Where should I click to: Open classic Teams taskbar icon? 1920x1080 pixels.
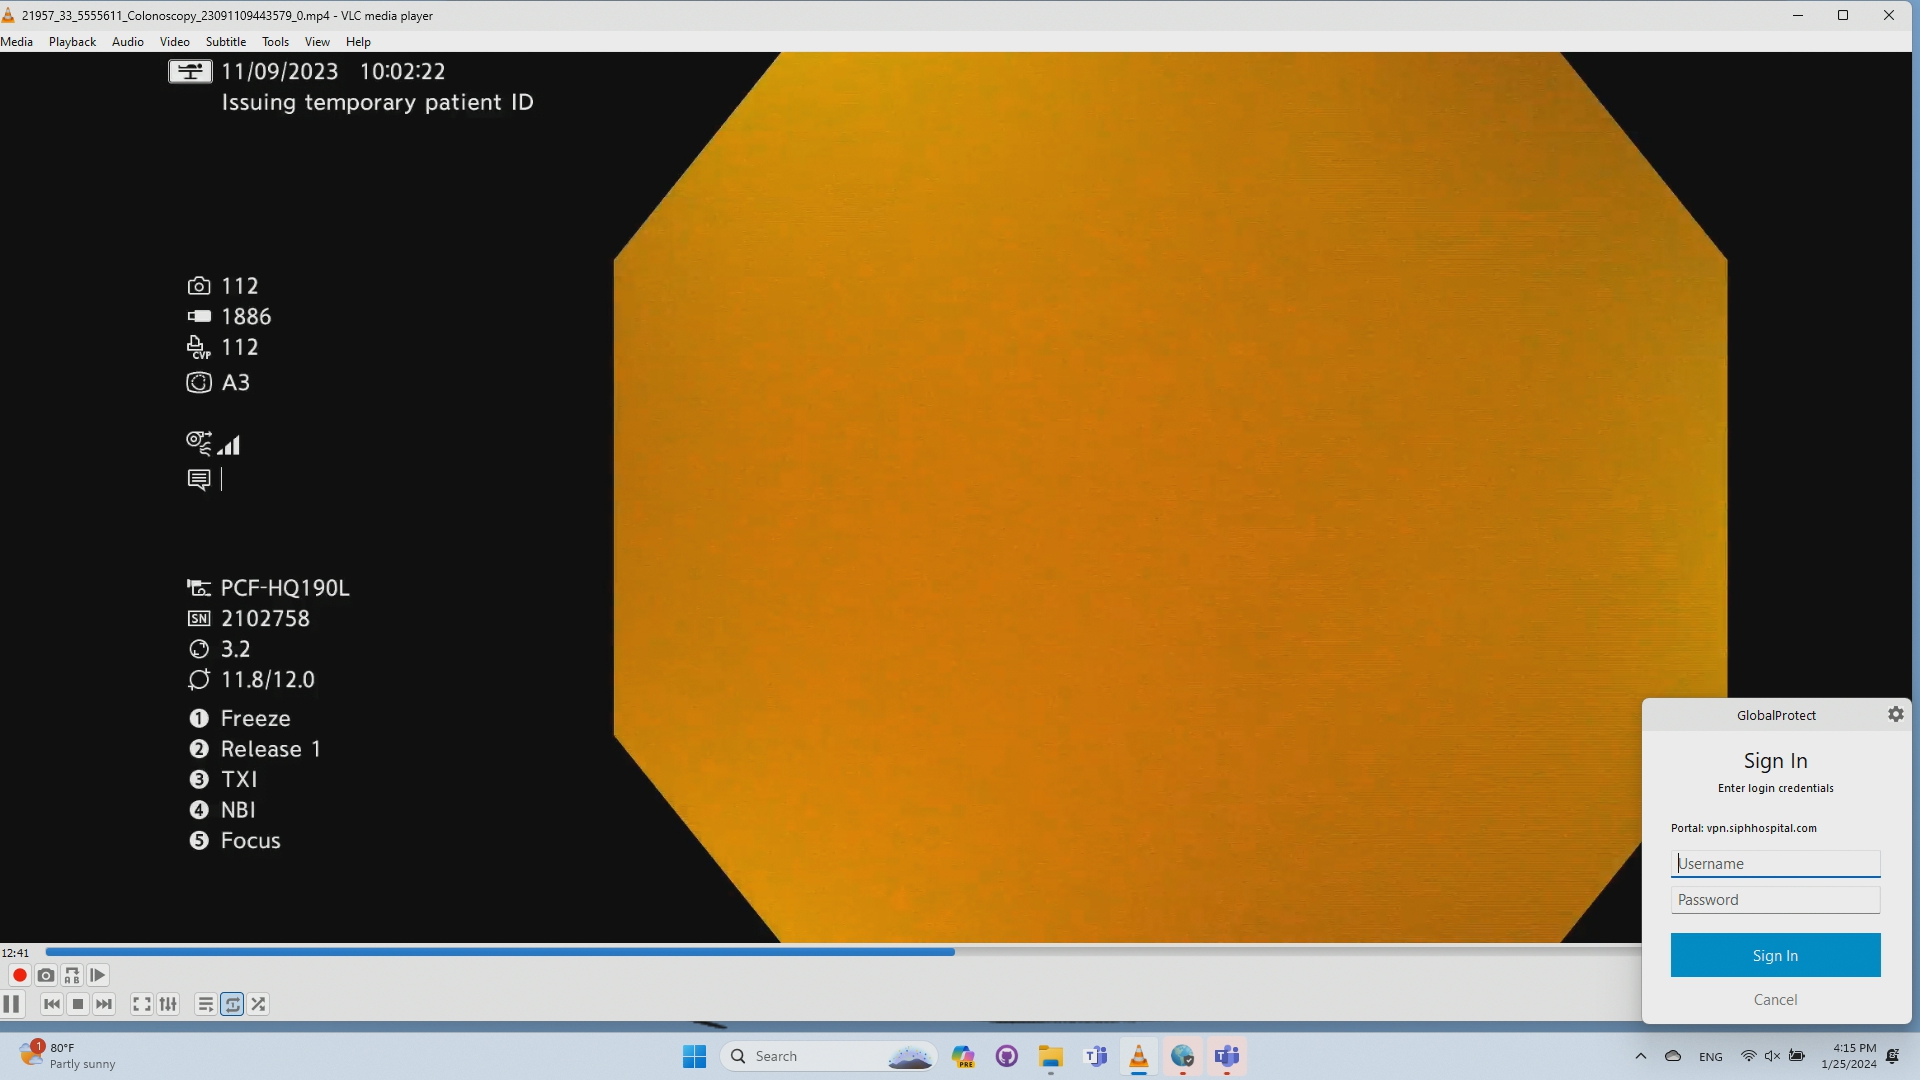[1096, 1056]
